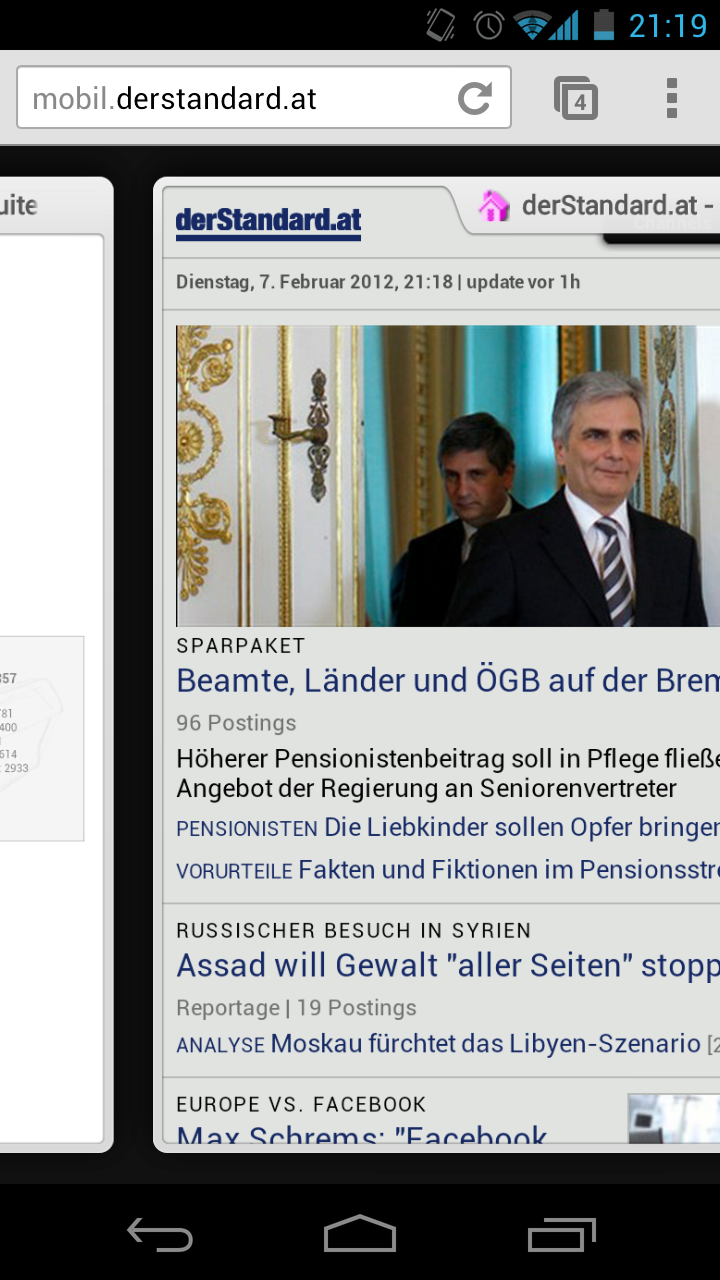
Task: Open the three-dot overflow menu
Action: [672, 98]
